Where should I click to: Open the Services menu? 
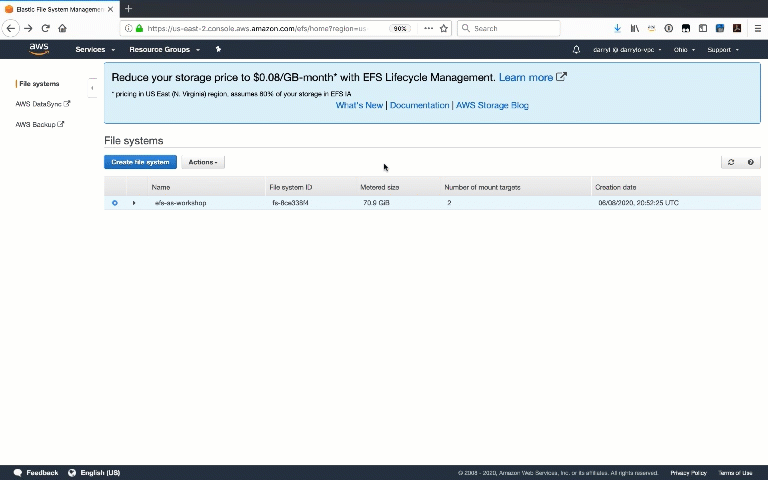[95, 49]
